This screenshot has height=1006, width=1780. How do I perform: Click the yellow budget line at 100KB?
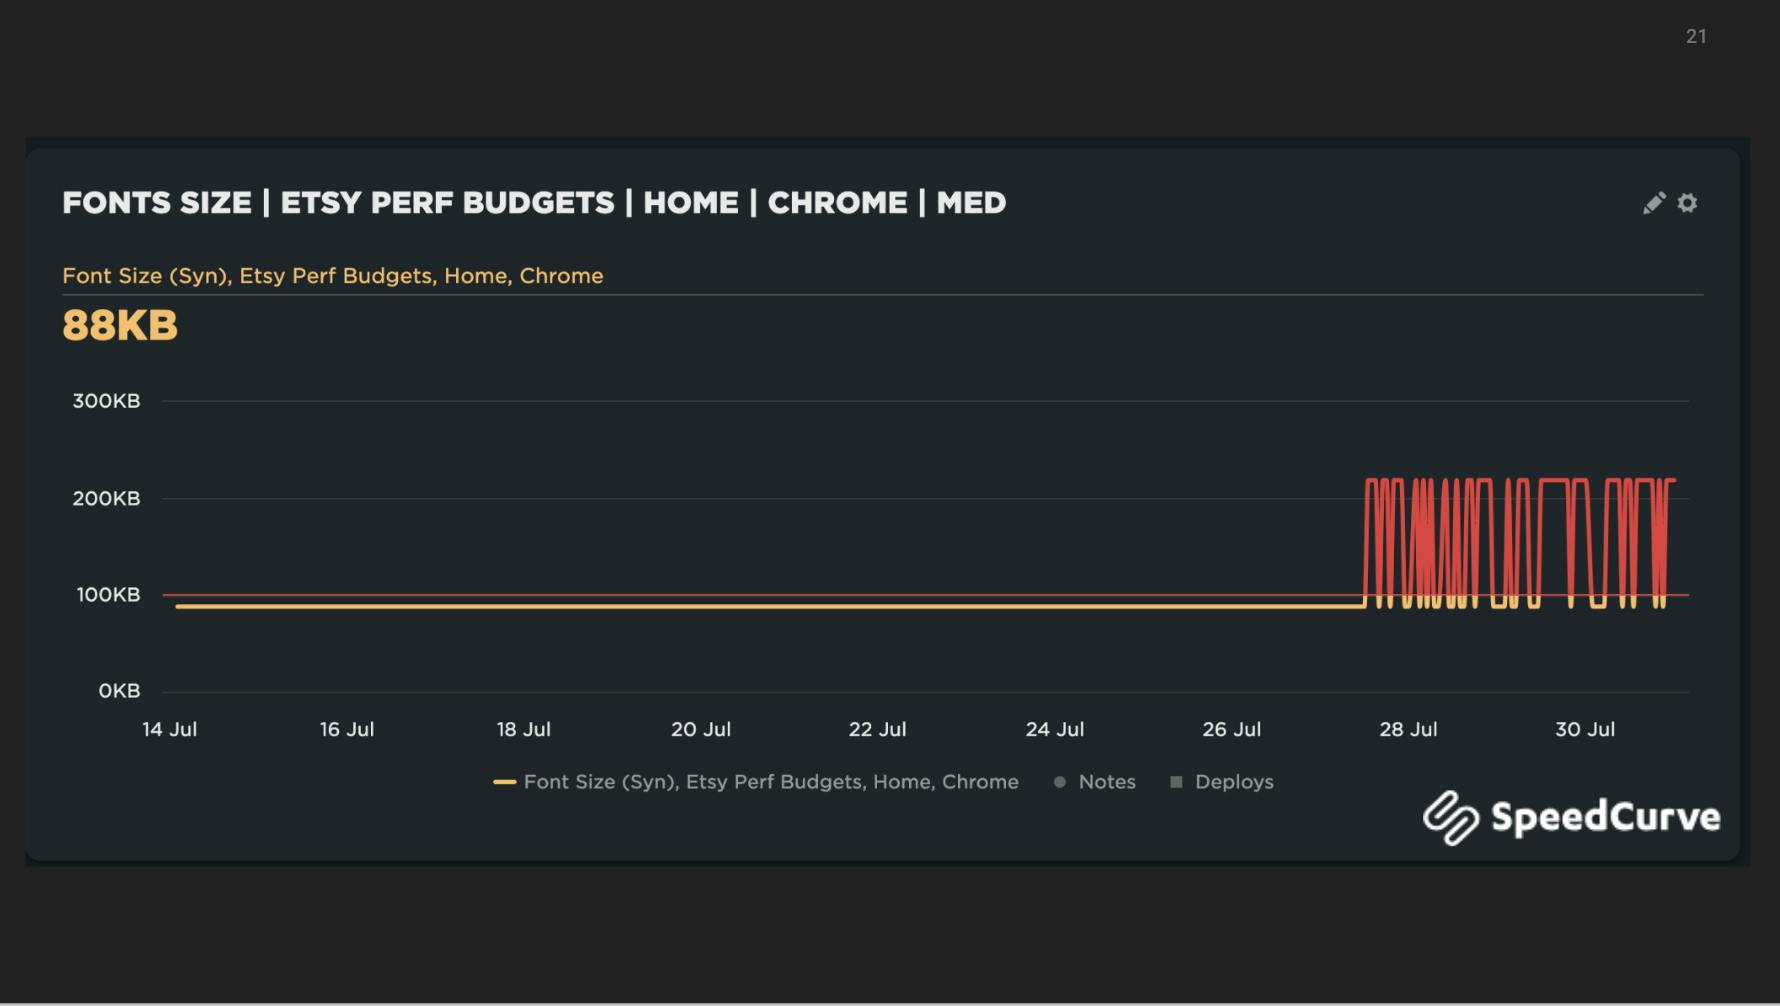pos(700,605)
